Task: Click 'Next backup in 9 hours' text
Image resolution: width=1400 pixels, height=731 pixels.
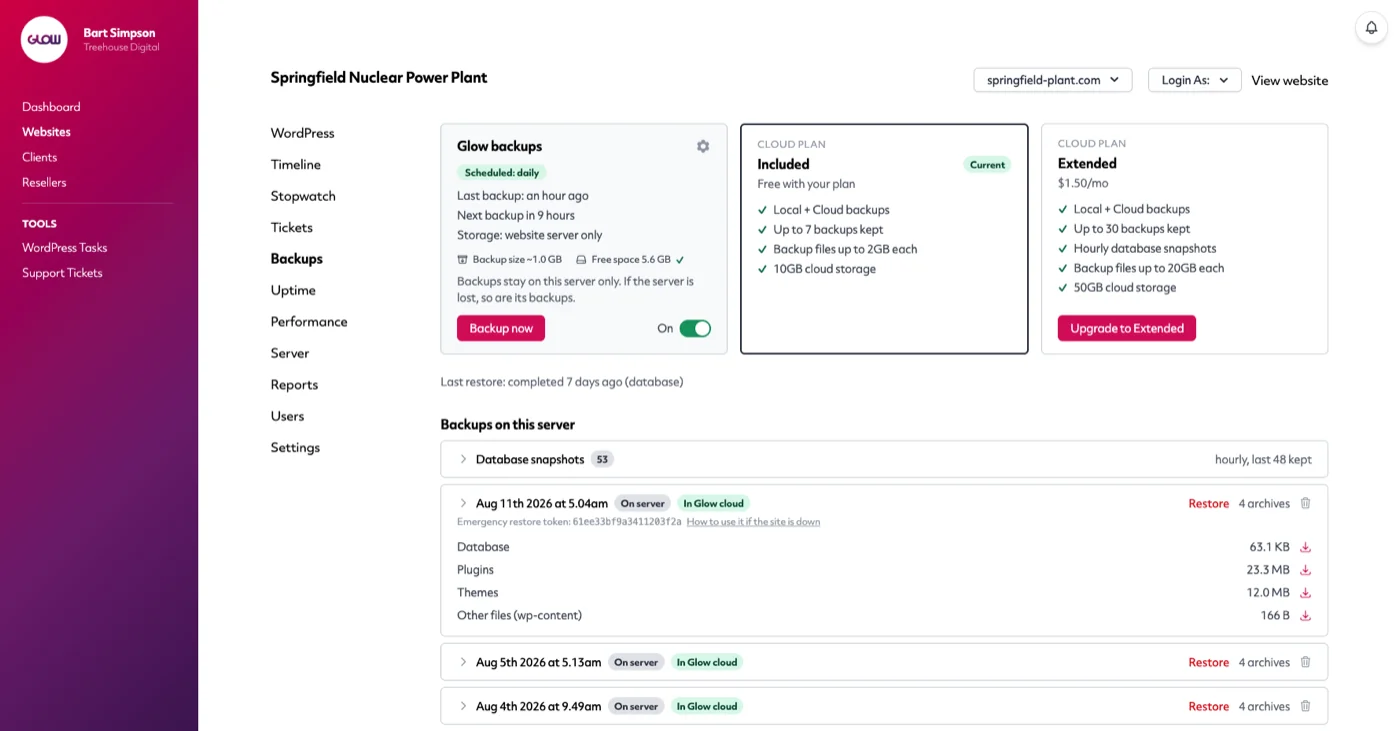Action: click(x=516, y=216)
